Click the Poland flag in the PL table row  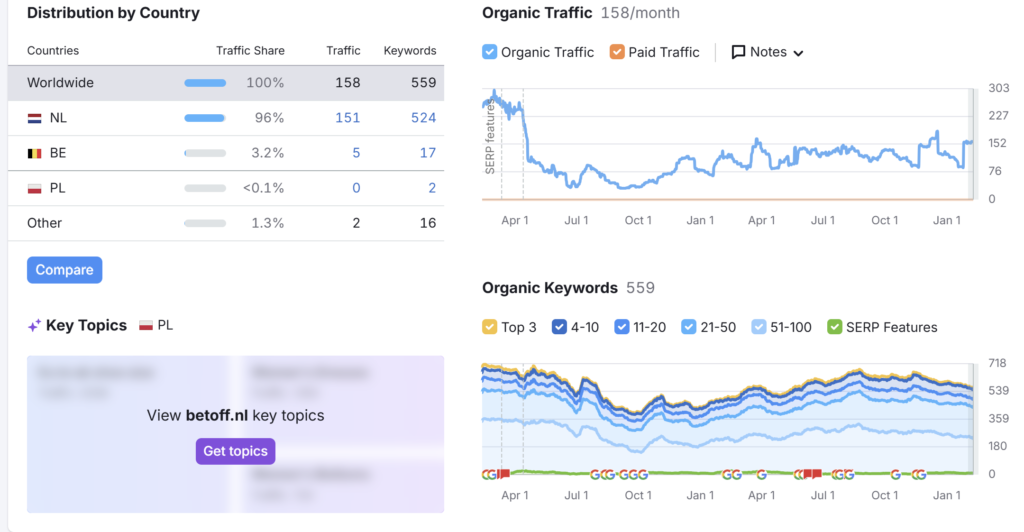point(34,188)
